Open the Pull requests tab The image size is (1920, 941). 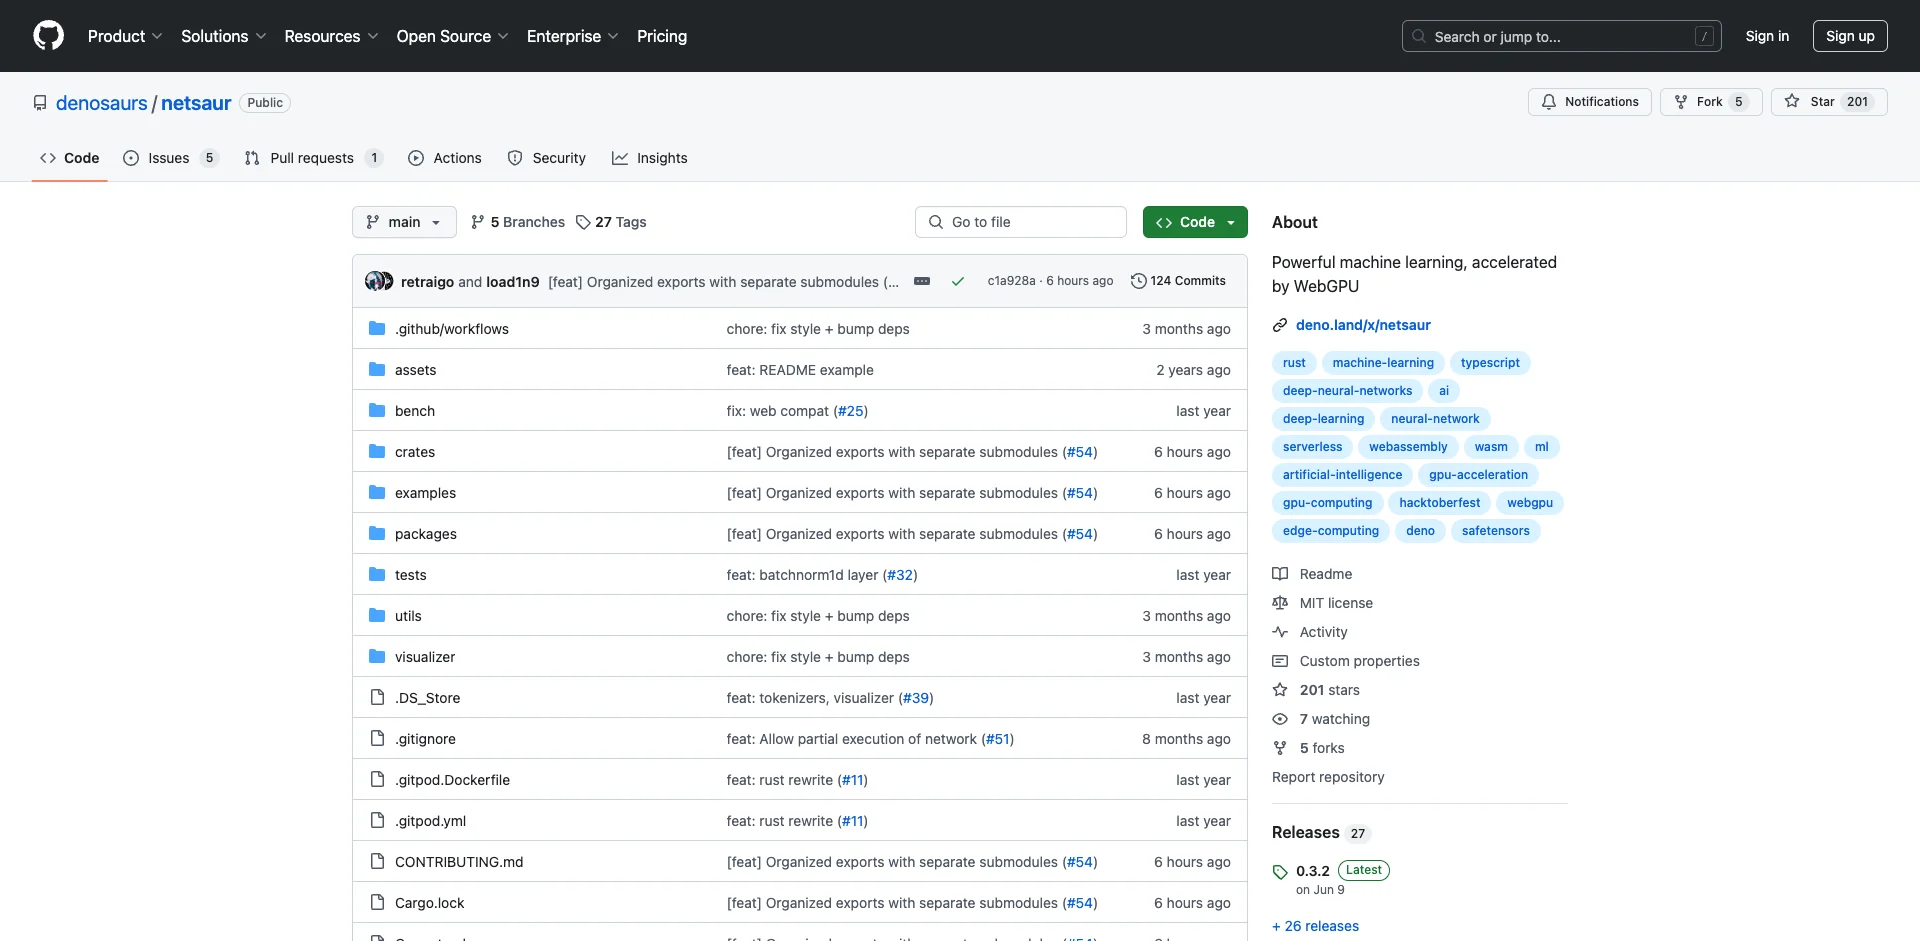coord(313,158)
